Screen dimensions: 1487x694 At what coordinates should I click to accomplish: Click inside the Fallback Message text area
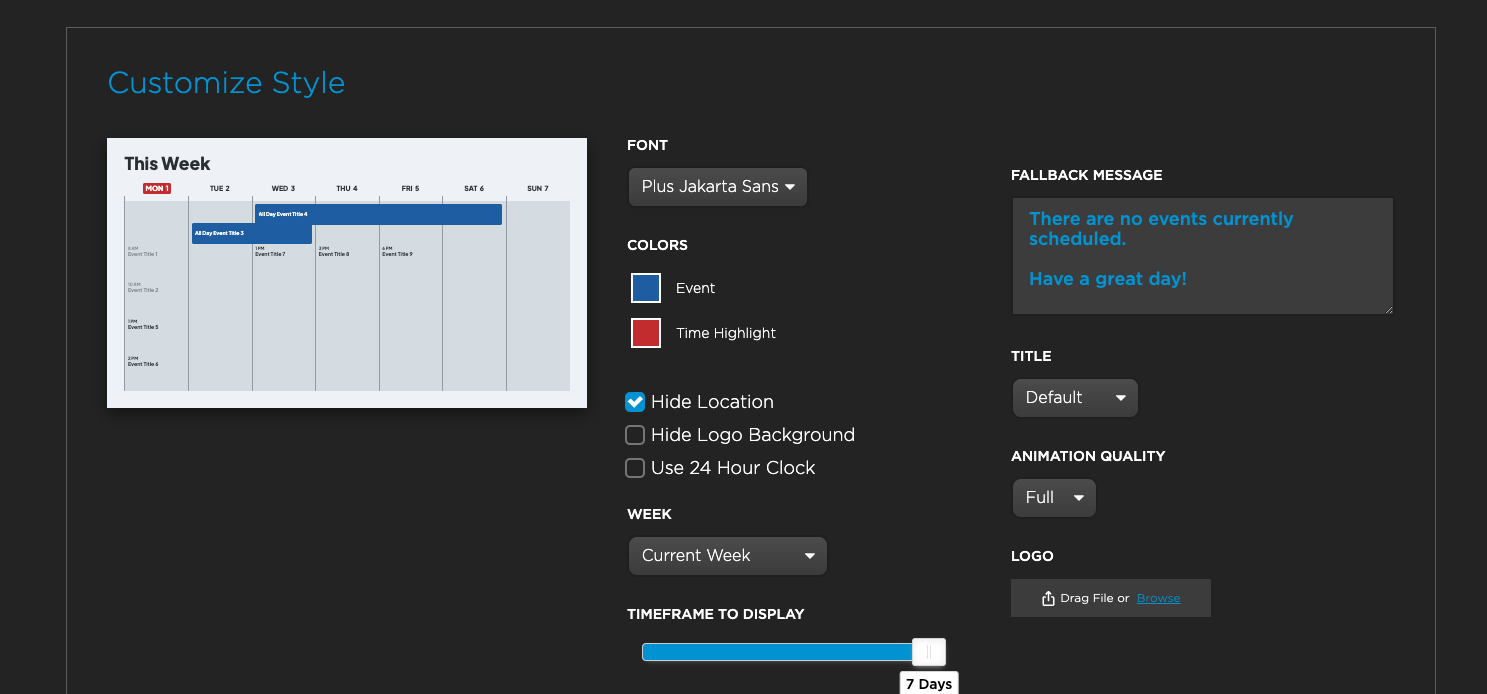coord(1202,256)
